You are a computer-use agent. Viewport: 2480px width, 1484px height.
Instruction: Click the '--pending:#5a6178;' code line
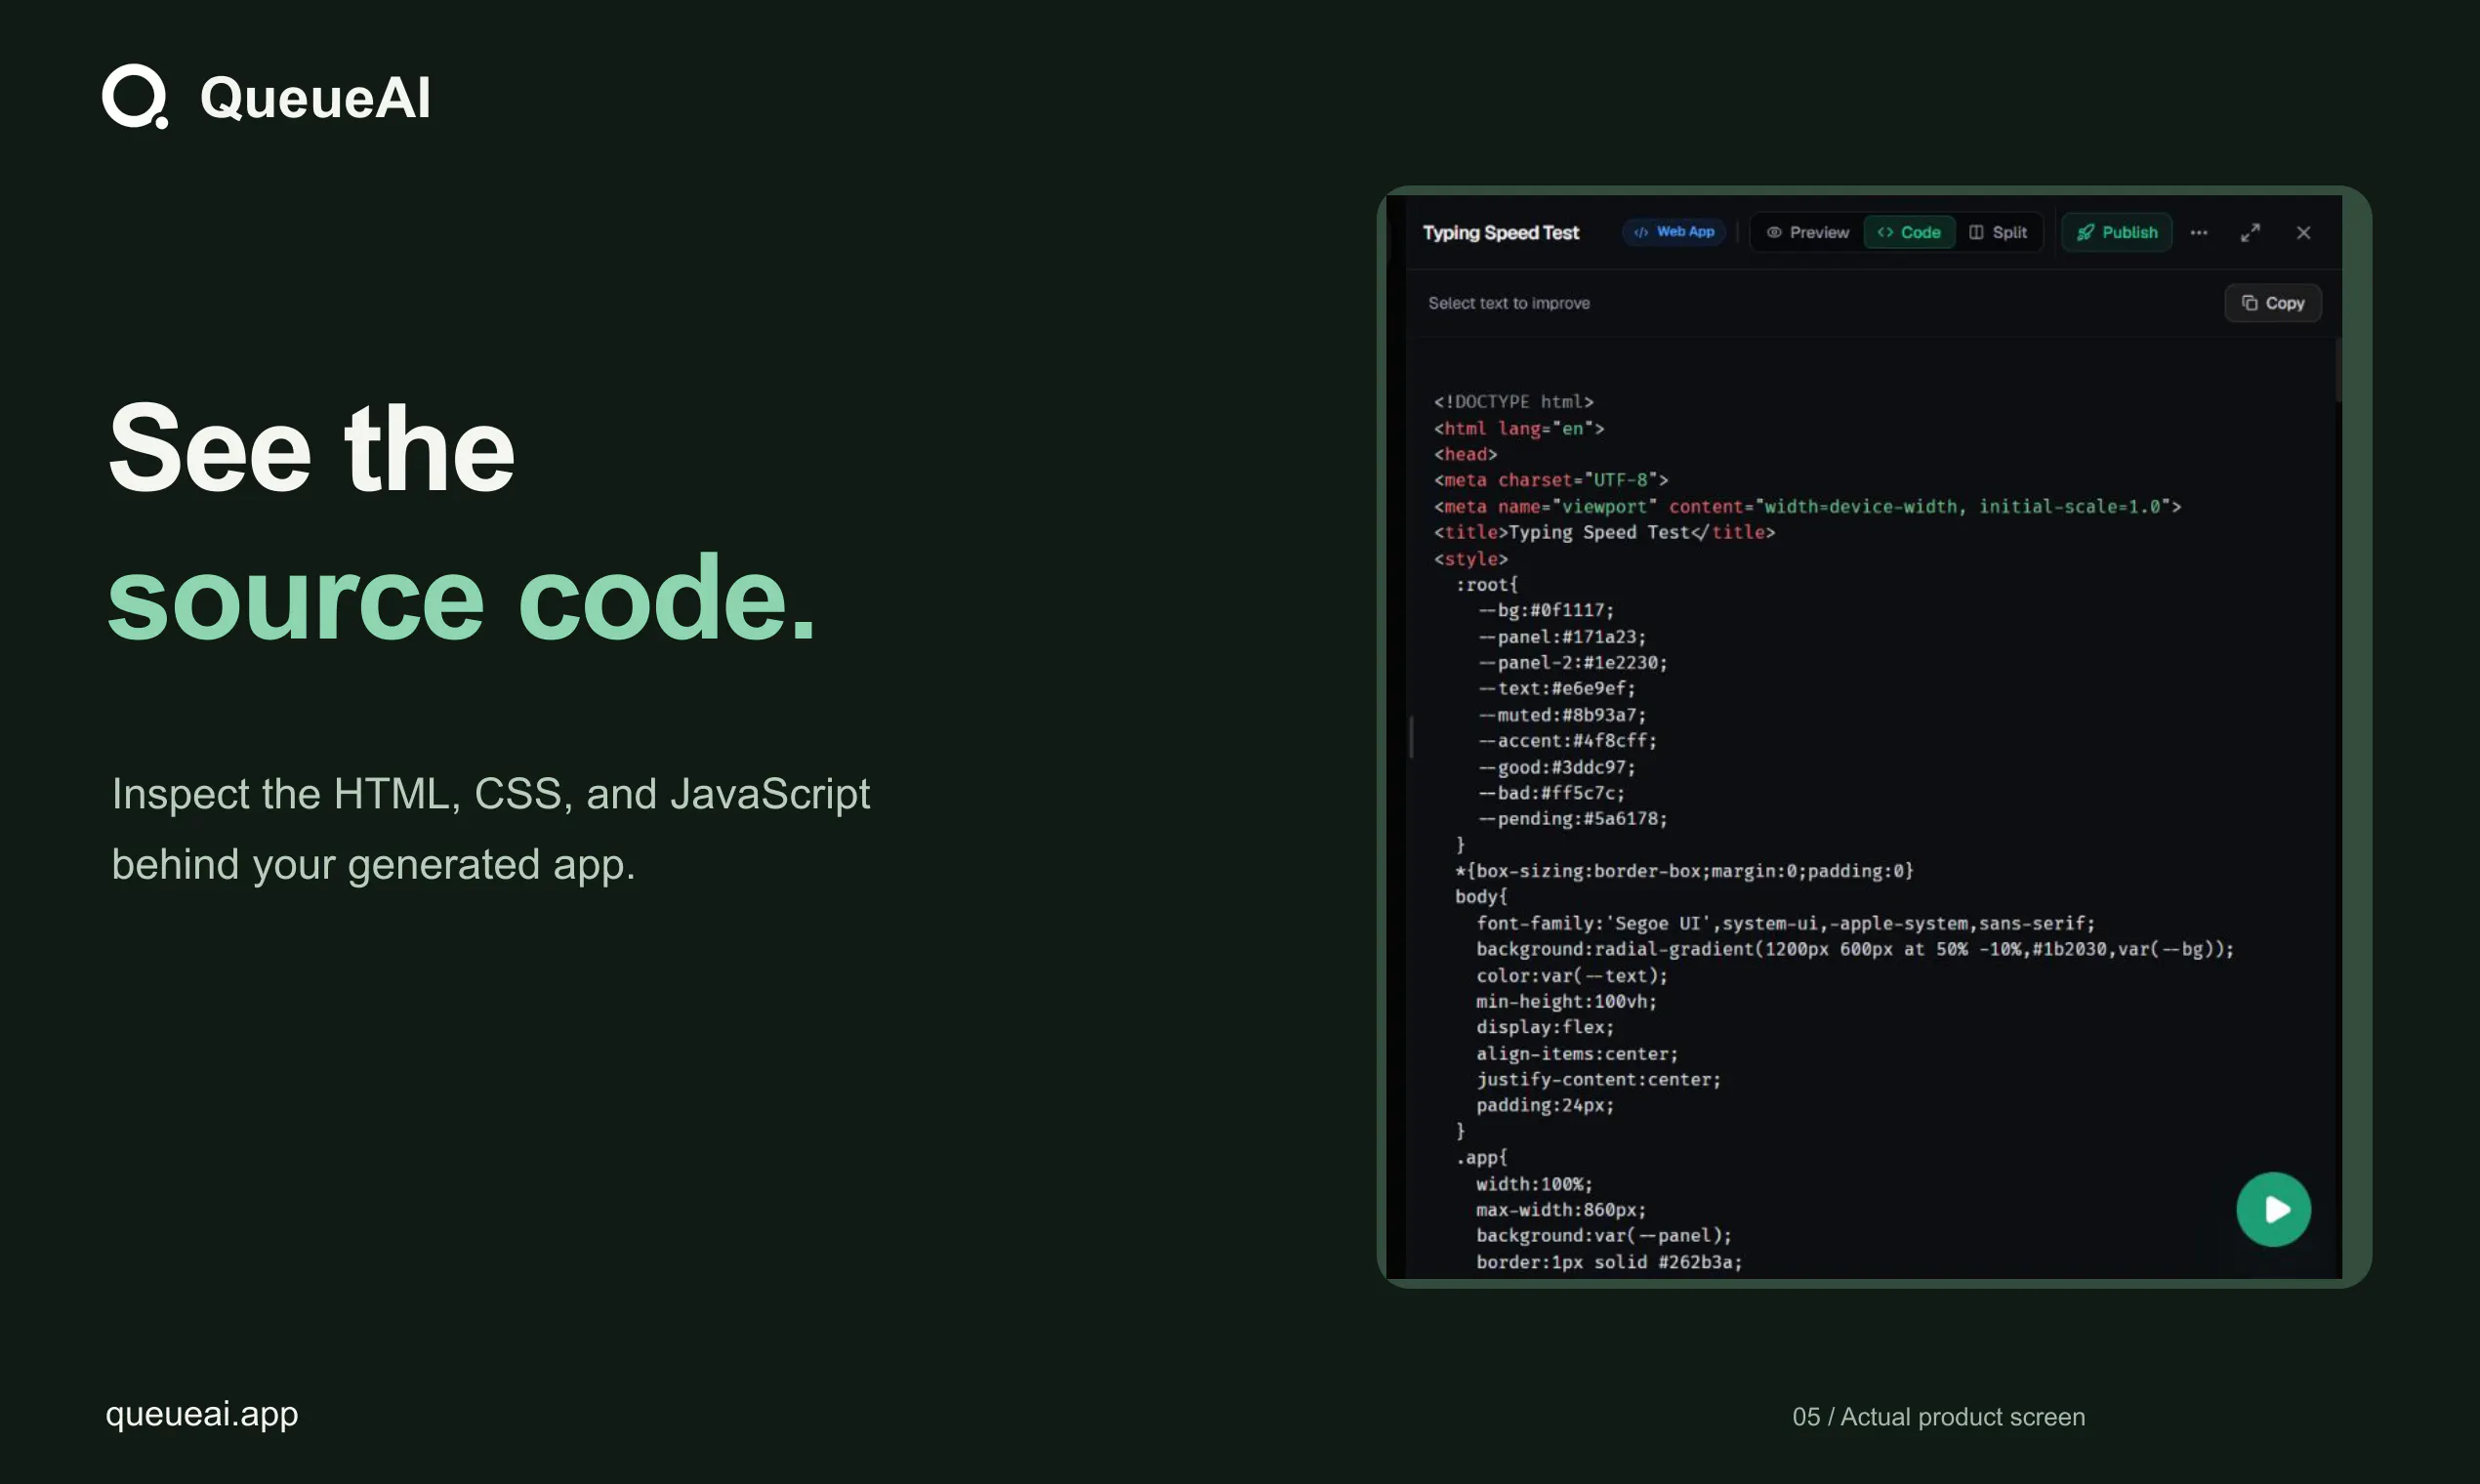(1572, 819)
